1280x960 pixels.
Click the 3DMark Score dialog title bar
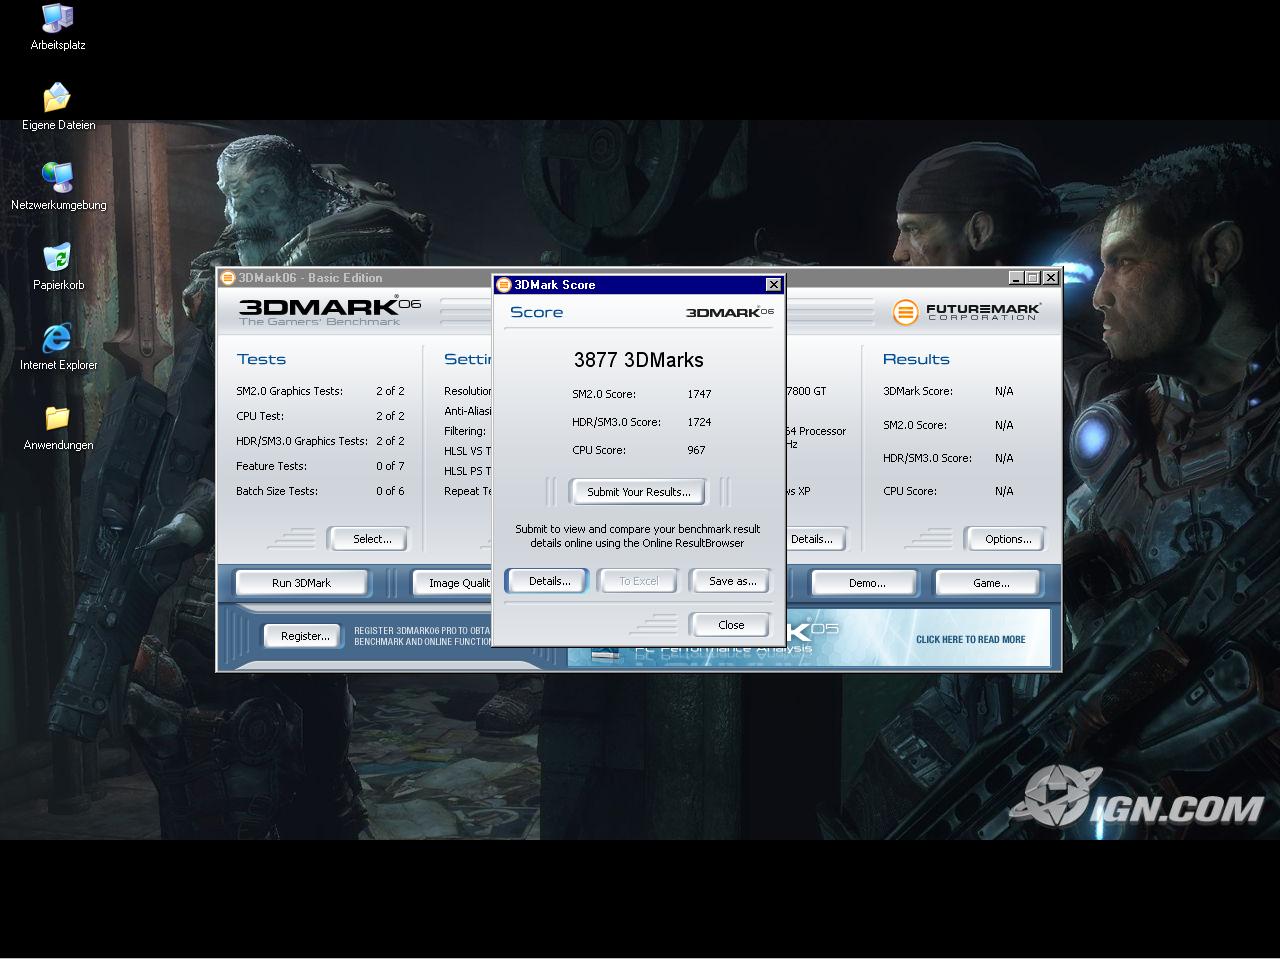coord(638,285)
